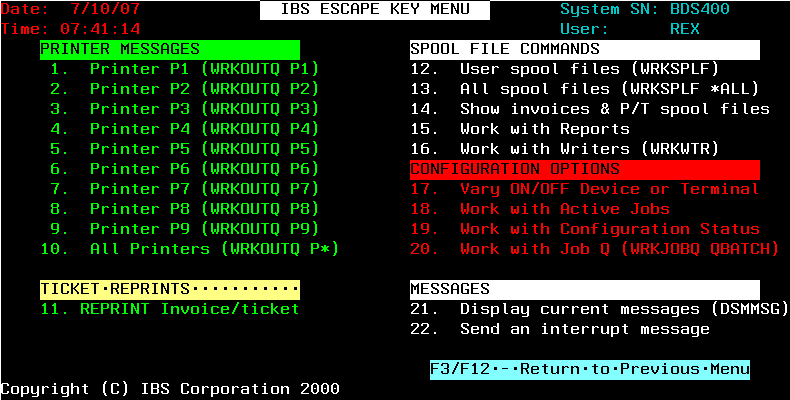Choose Show invoices & P/T spool files
Viewport: 790px width, 400px height.
590,109
